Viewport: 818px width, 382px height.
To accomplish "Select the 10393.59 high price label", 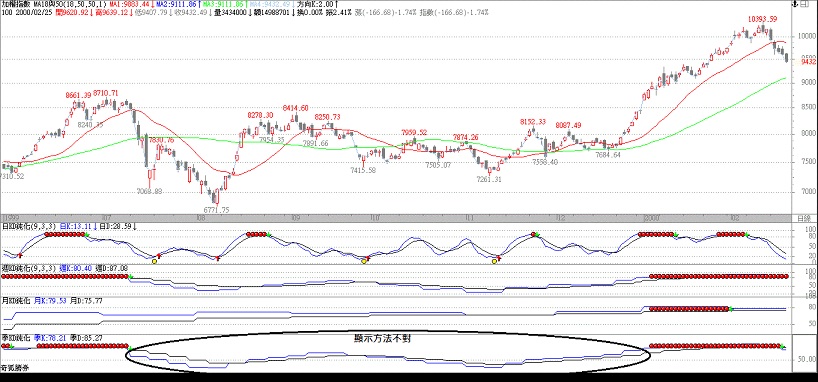I will (763, 19).
